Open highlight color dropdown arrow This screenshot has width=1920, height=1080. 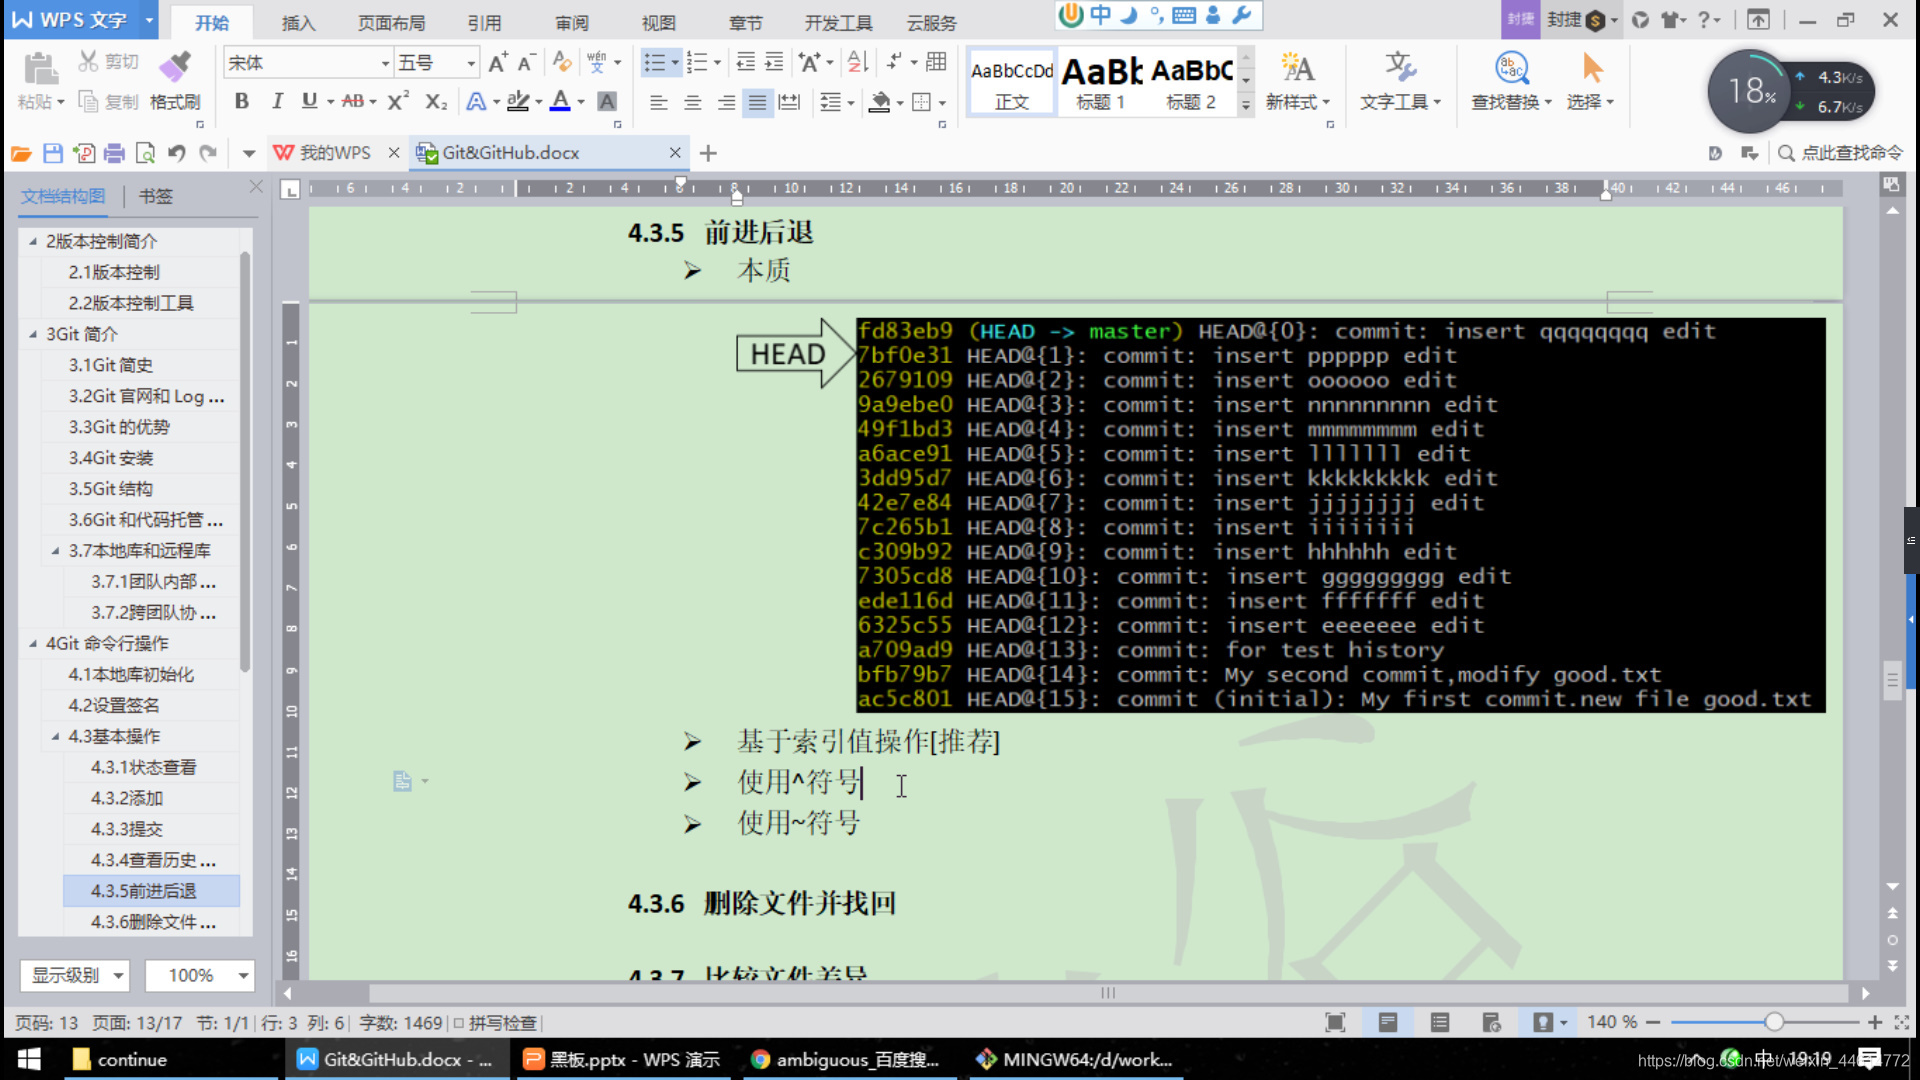click(x=538, y=102)
